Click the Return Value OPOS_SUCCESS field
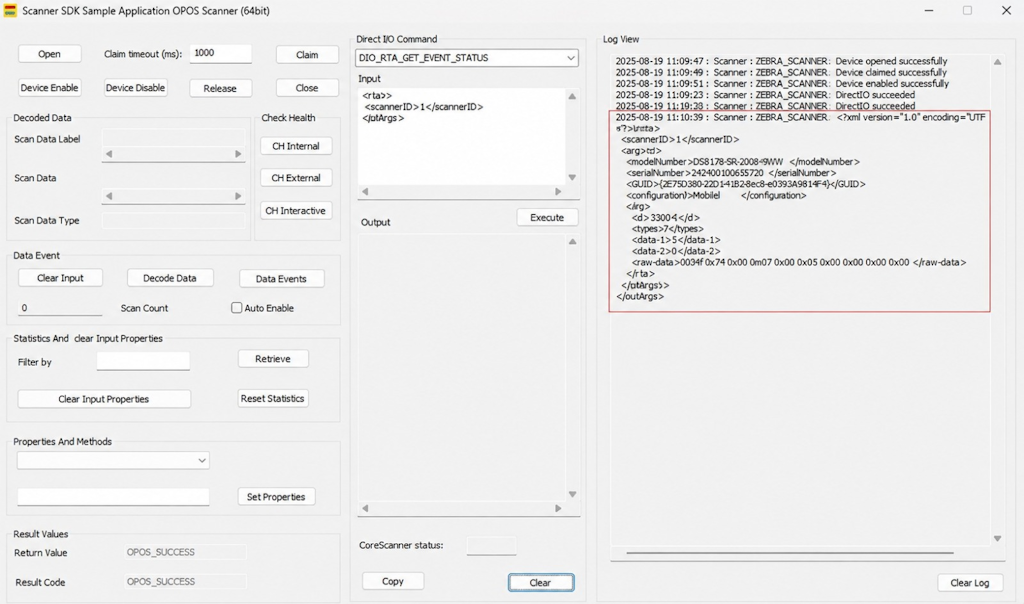The width and height of the screenshot is (1024, 604). click(x=185, y=552)
